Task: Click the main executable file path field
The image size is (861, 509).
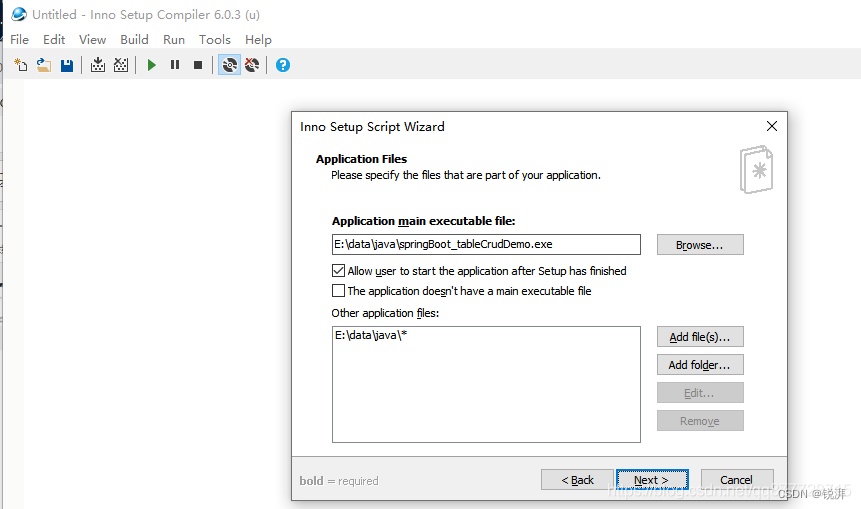Action: point(486,244)
